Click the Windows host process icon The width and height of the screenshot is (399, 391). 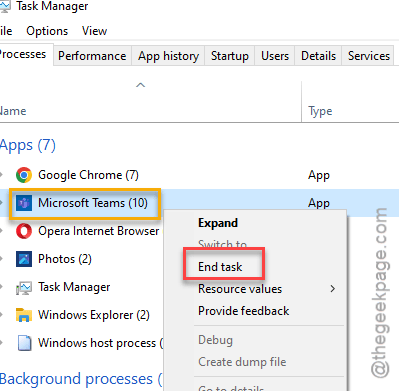(25, 343)
